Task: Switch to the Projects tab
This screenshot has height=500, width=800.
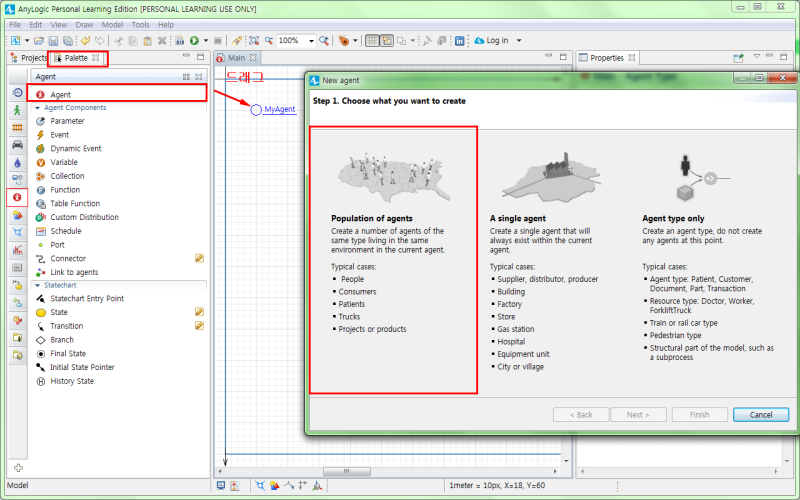Action: coord(29,58)
